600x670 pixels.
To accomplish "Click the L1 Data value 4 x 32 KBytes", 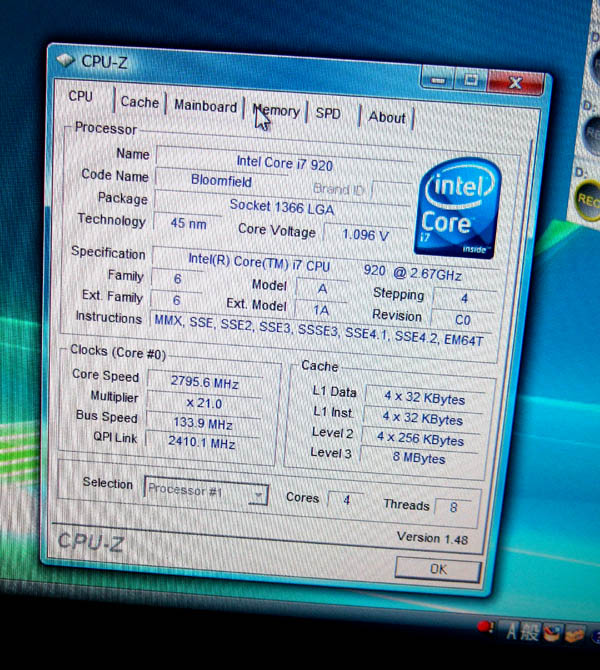I will [424, 397].
